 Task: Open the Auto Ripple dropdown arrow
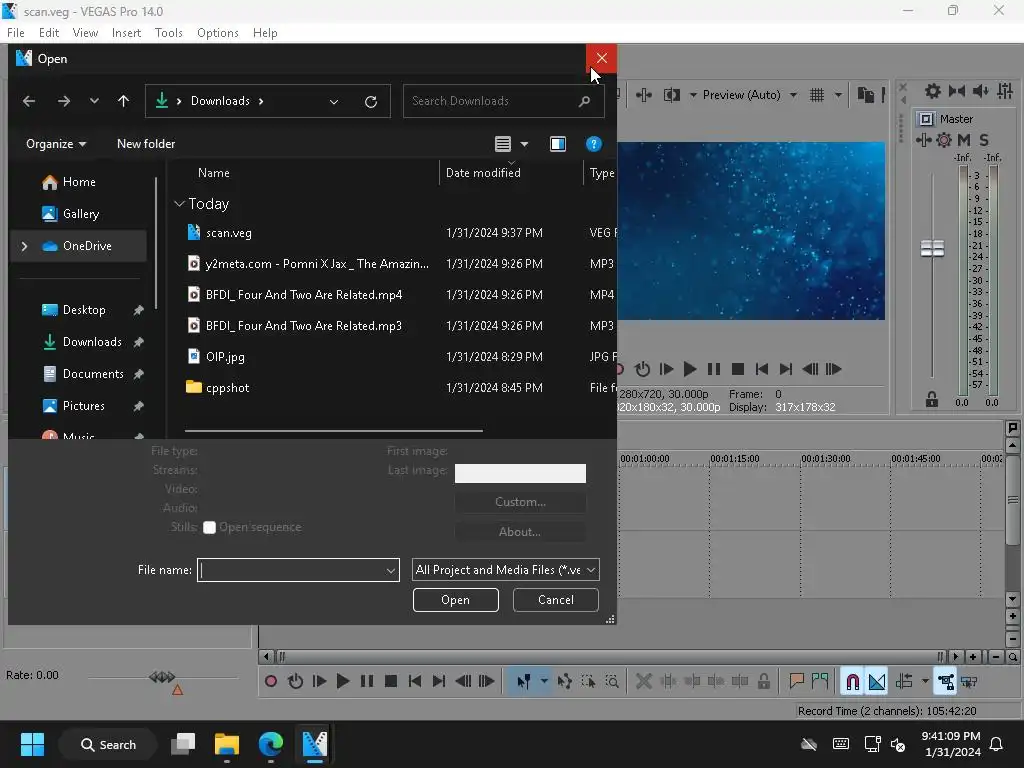pyautogui.click(x=925, y=682)
